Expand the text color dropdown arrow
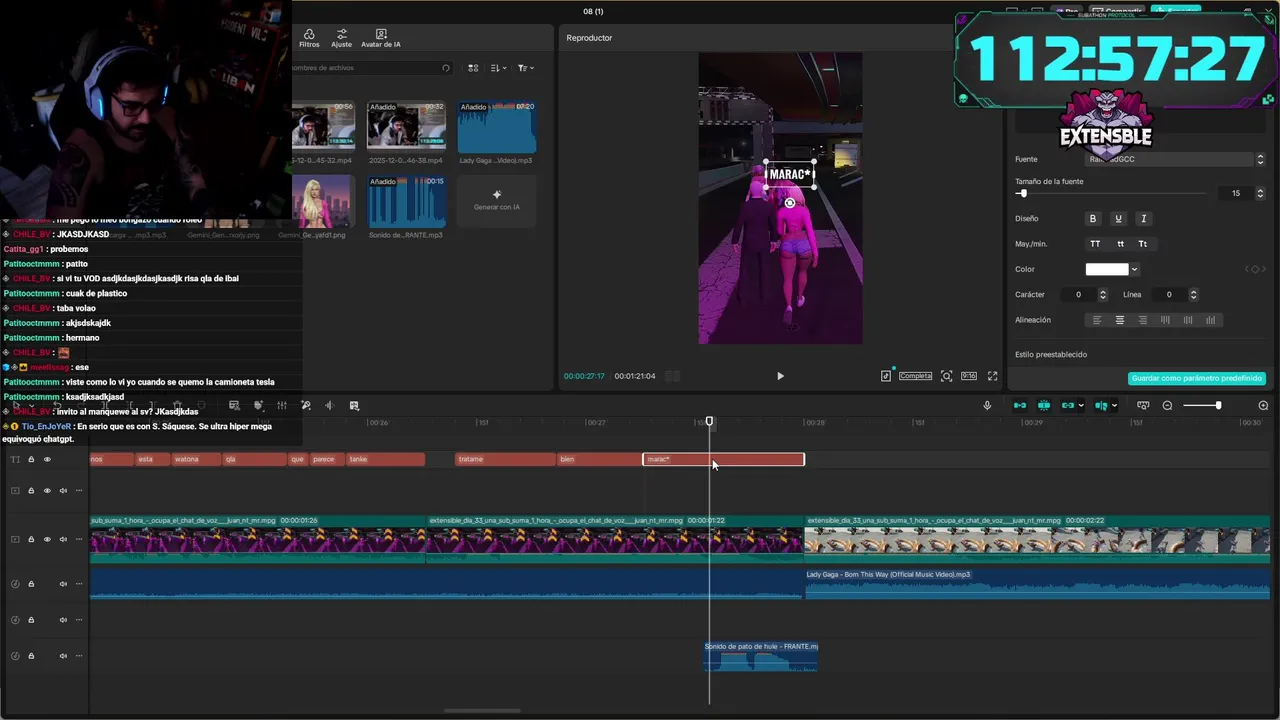The width and height of the screenshot is (1280, 720). click(1134, 269)
